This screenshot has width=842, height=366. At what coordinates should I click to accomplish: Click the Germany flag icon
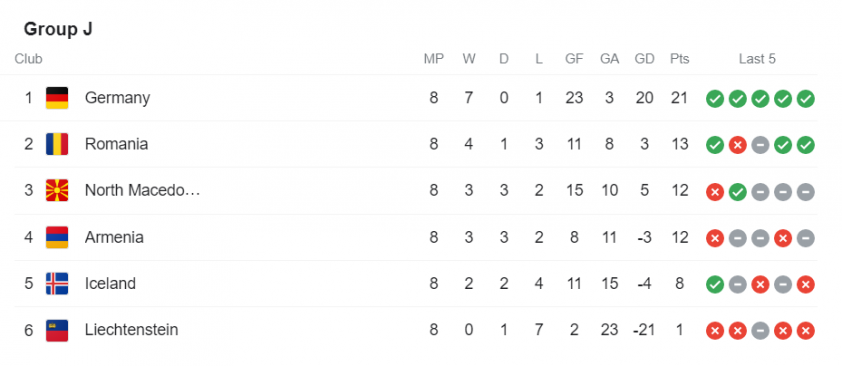57,98
